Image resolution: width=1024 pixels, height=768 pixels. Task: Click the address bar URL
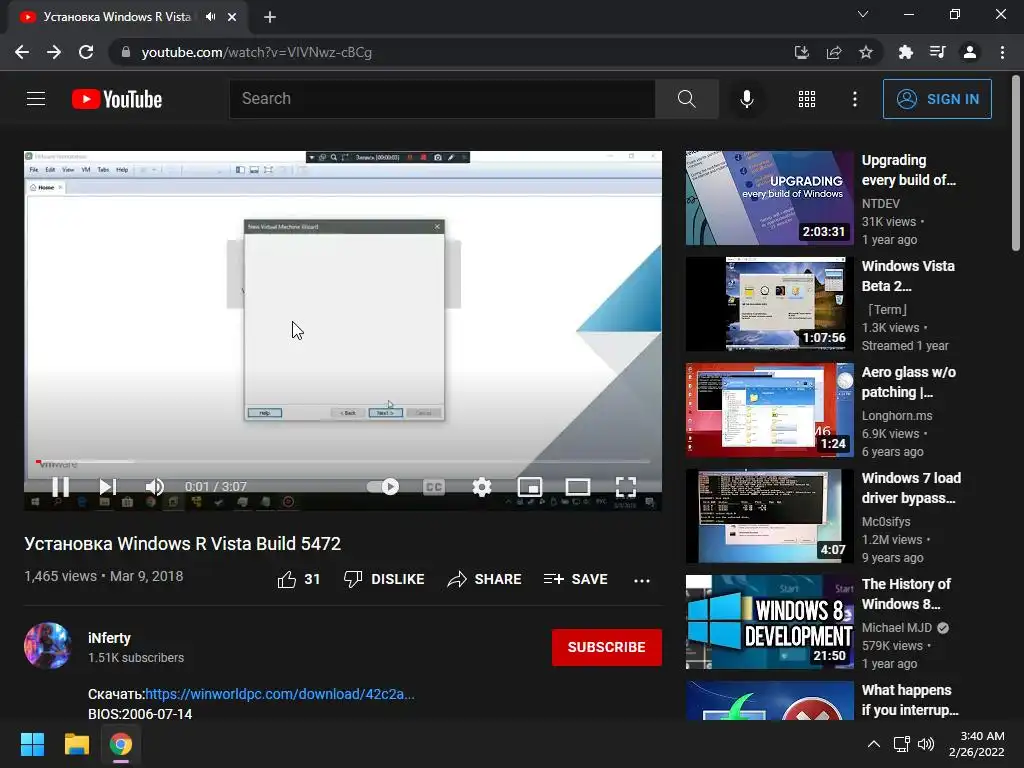pos(257,52)
